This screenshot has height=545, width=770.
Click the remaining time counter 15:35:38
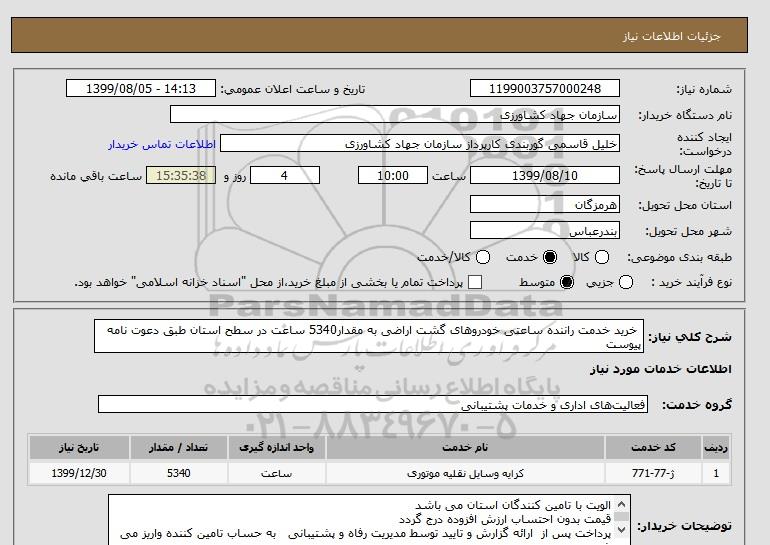click(181, 175)
